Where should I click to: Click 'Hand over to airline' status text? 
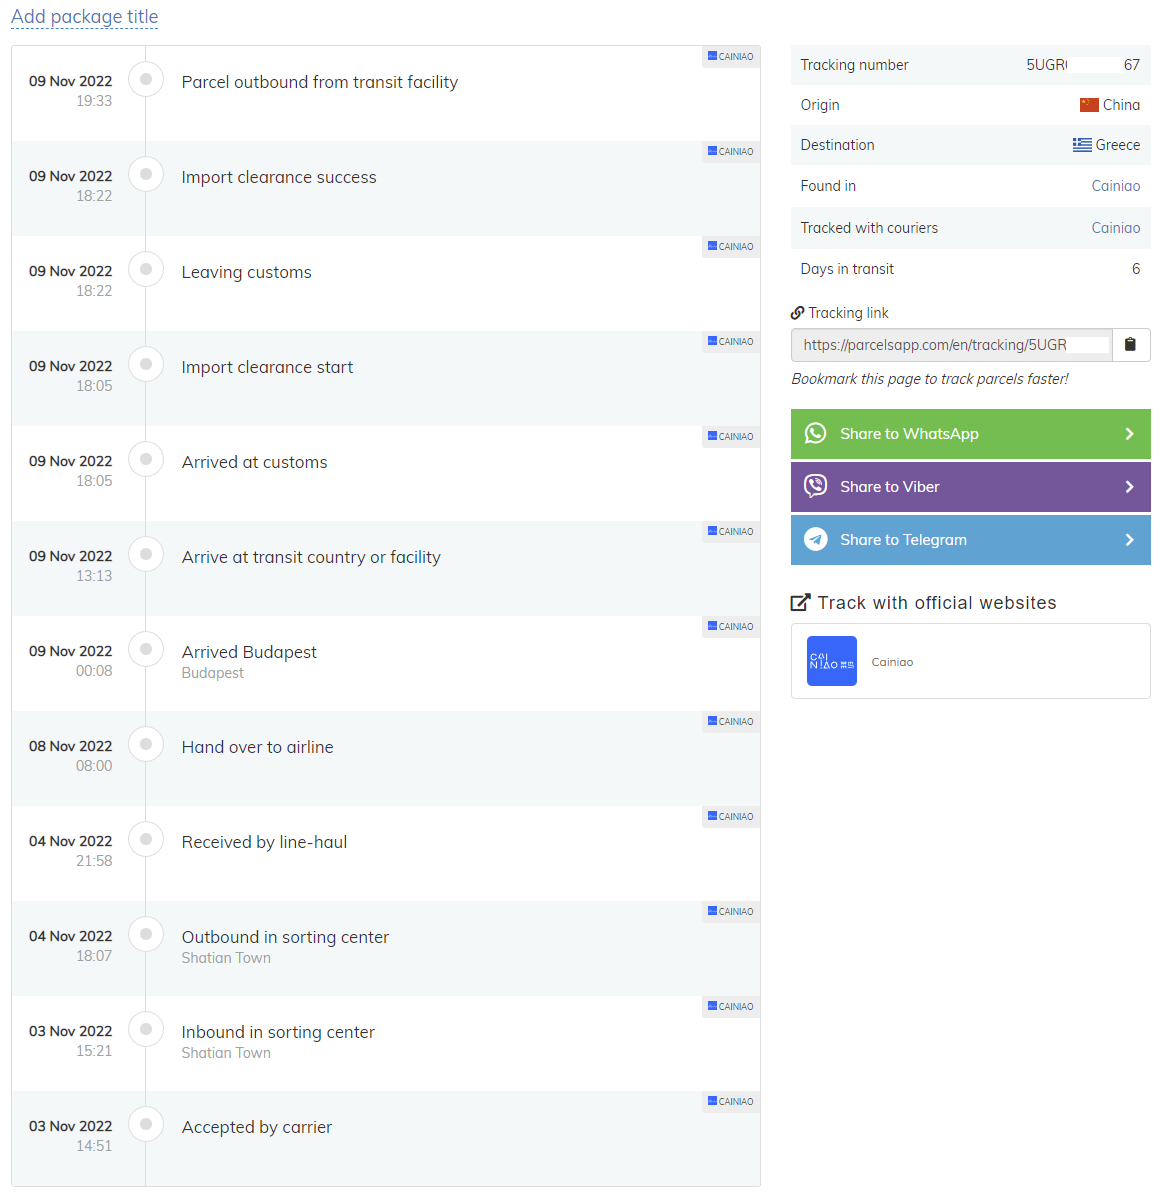pos(257,747)
